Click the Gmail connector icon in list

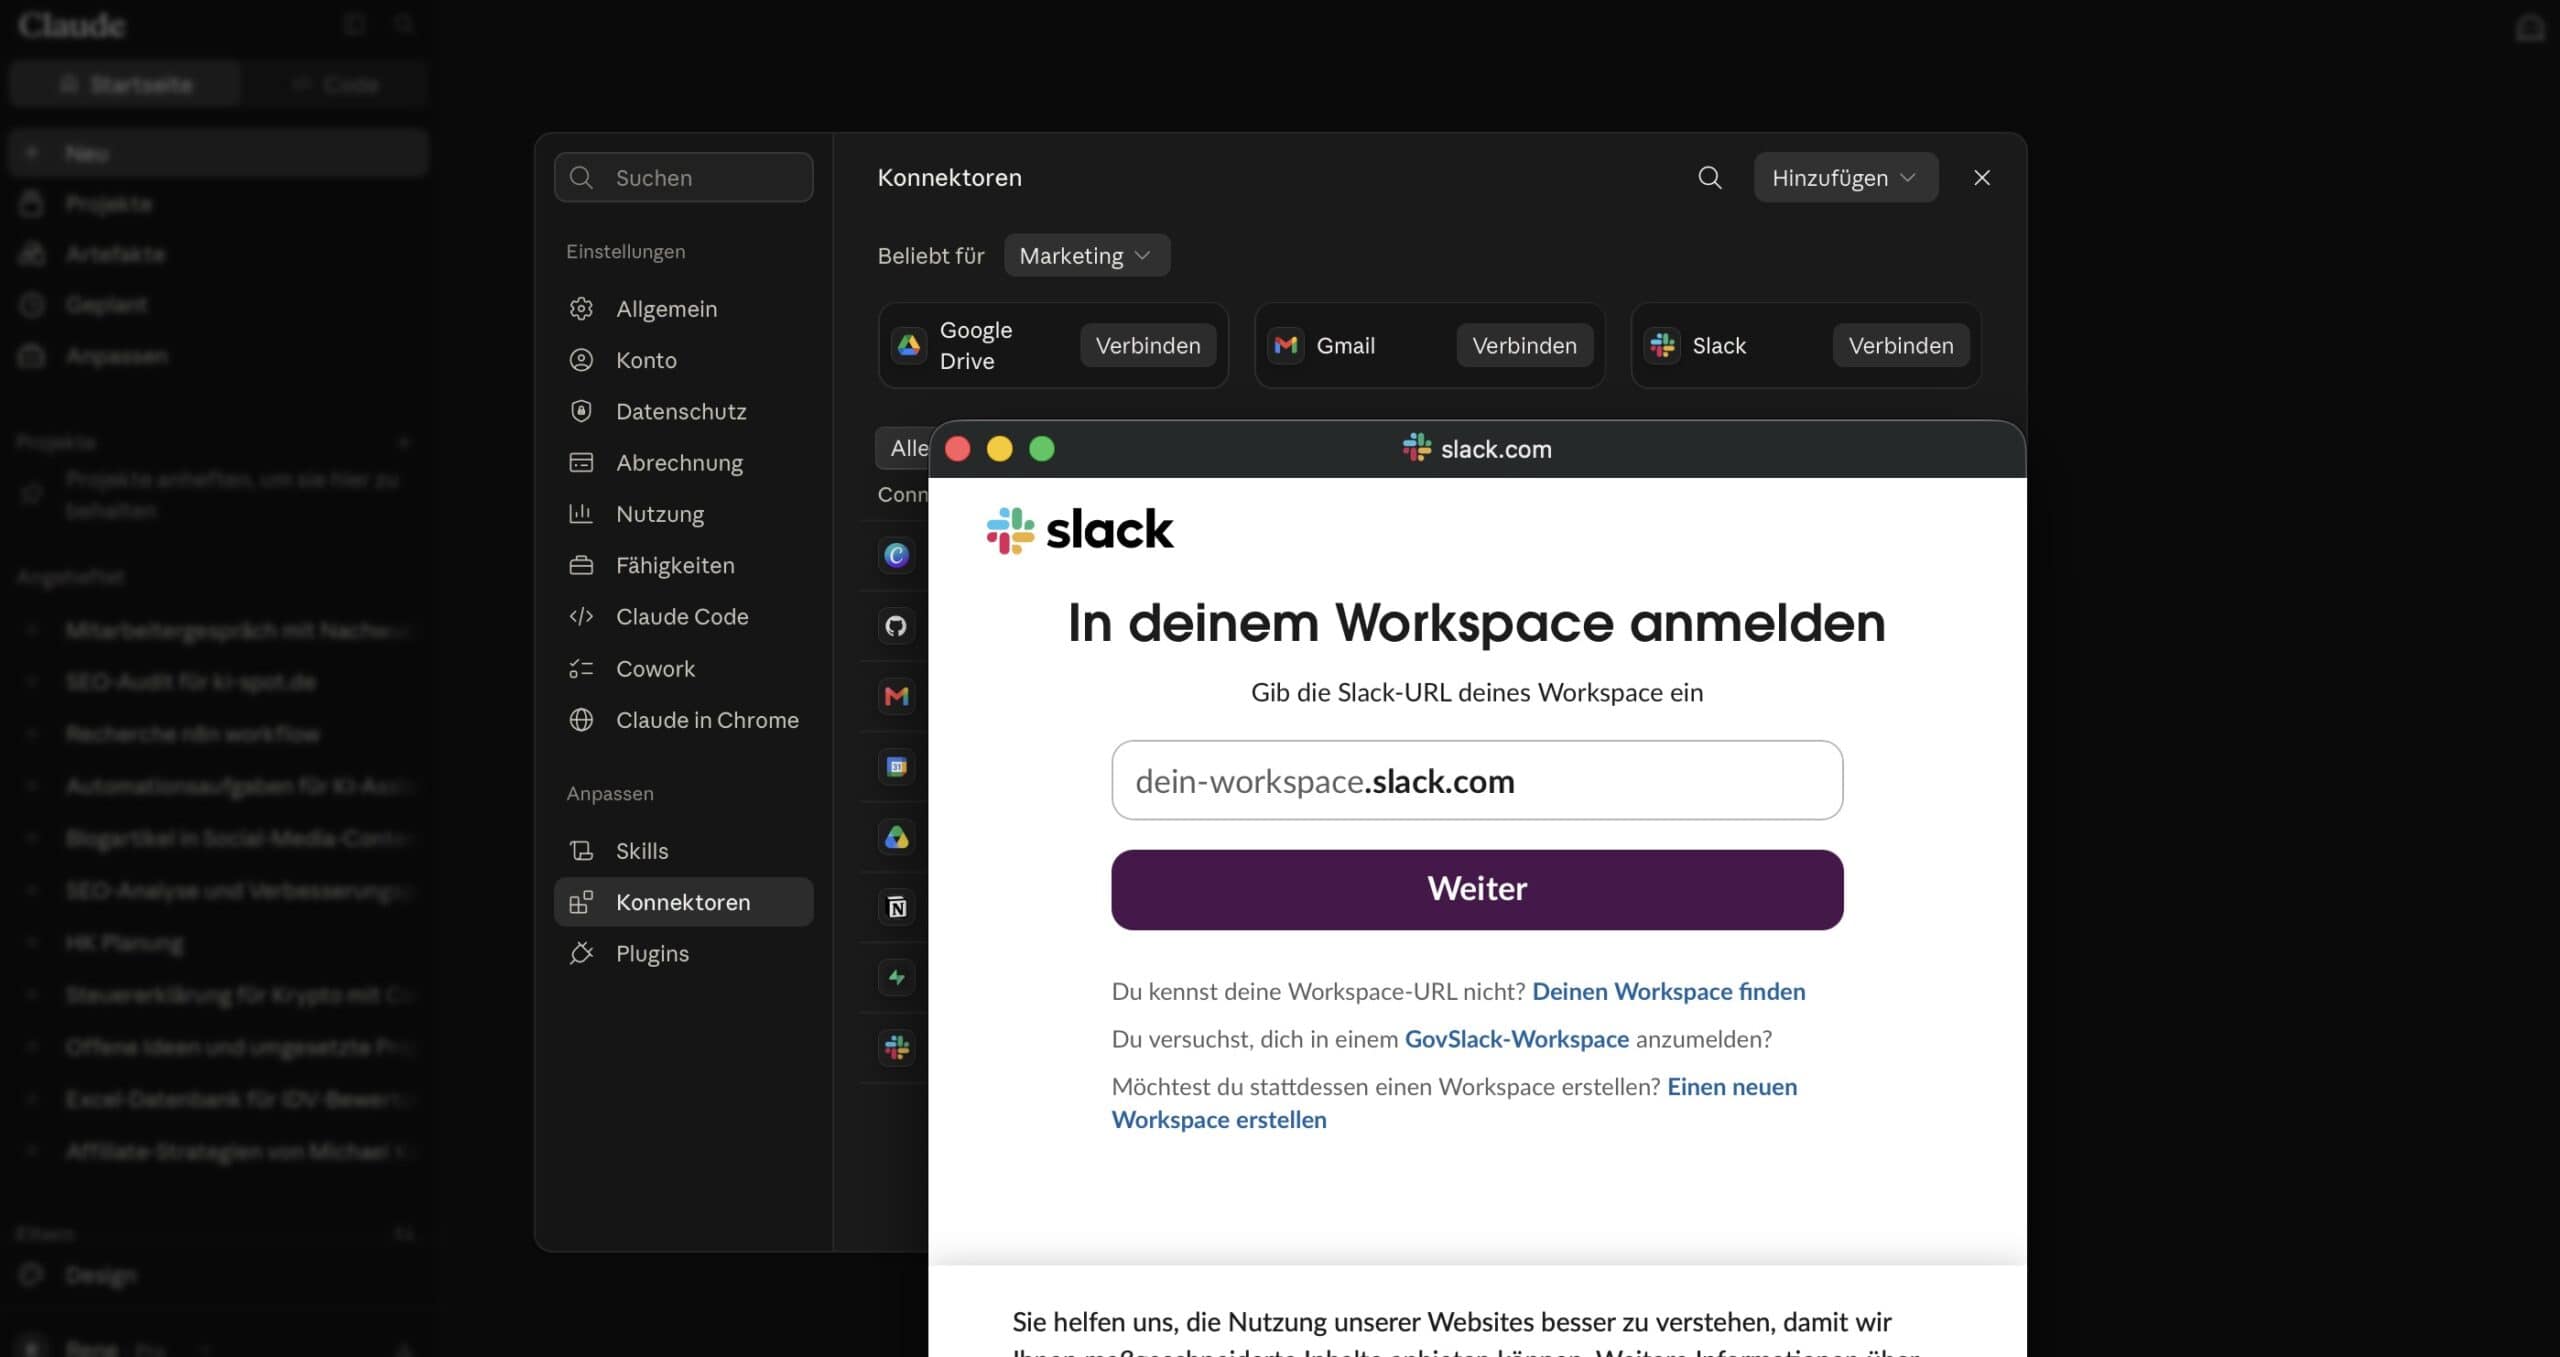[897, 696]
